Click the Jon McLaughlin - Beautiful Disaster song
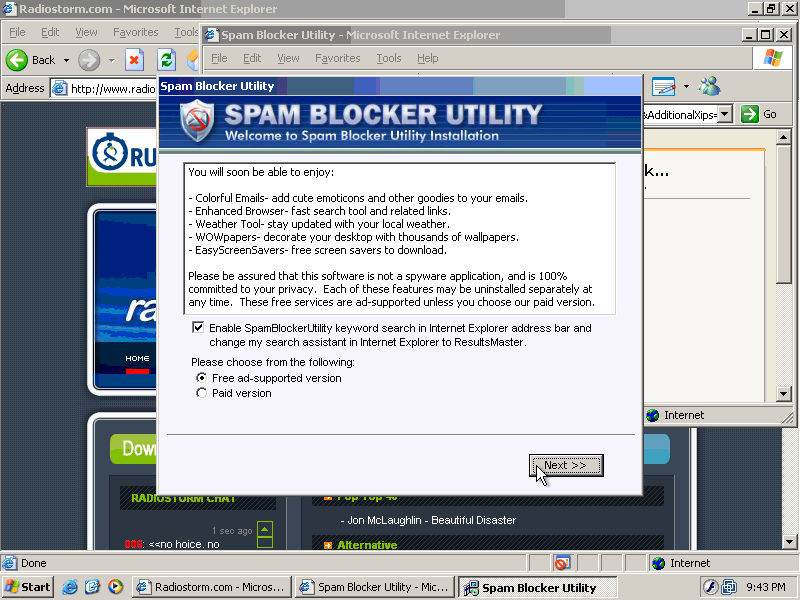Screen dimensions: 800x600 (428, 520)
